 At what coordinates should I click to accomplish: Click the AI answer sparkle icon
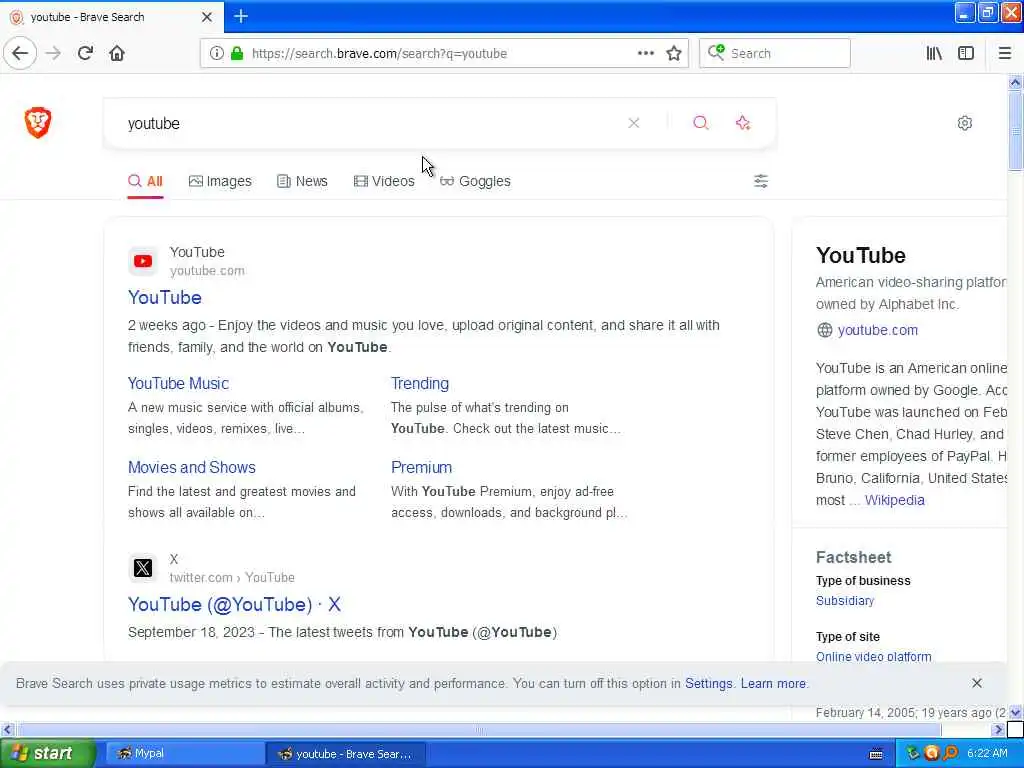(x=743, y=123)
